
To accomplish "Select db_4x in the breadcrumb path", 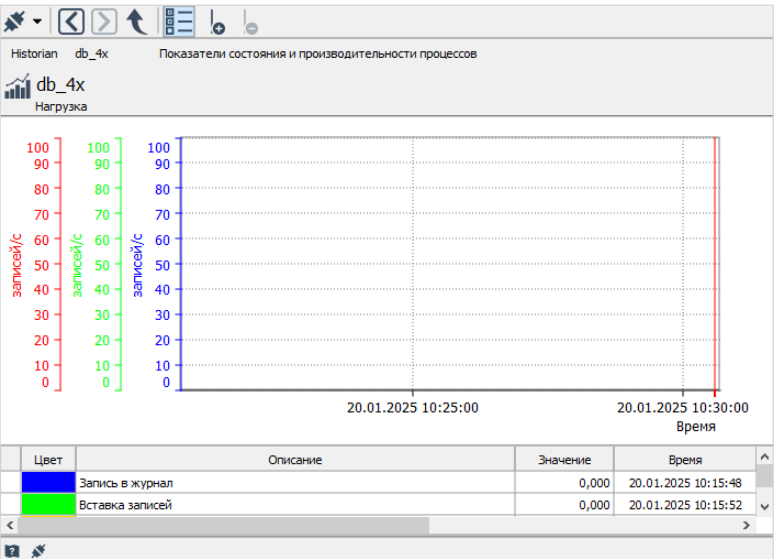I will [x=91, y=54].
